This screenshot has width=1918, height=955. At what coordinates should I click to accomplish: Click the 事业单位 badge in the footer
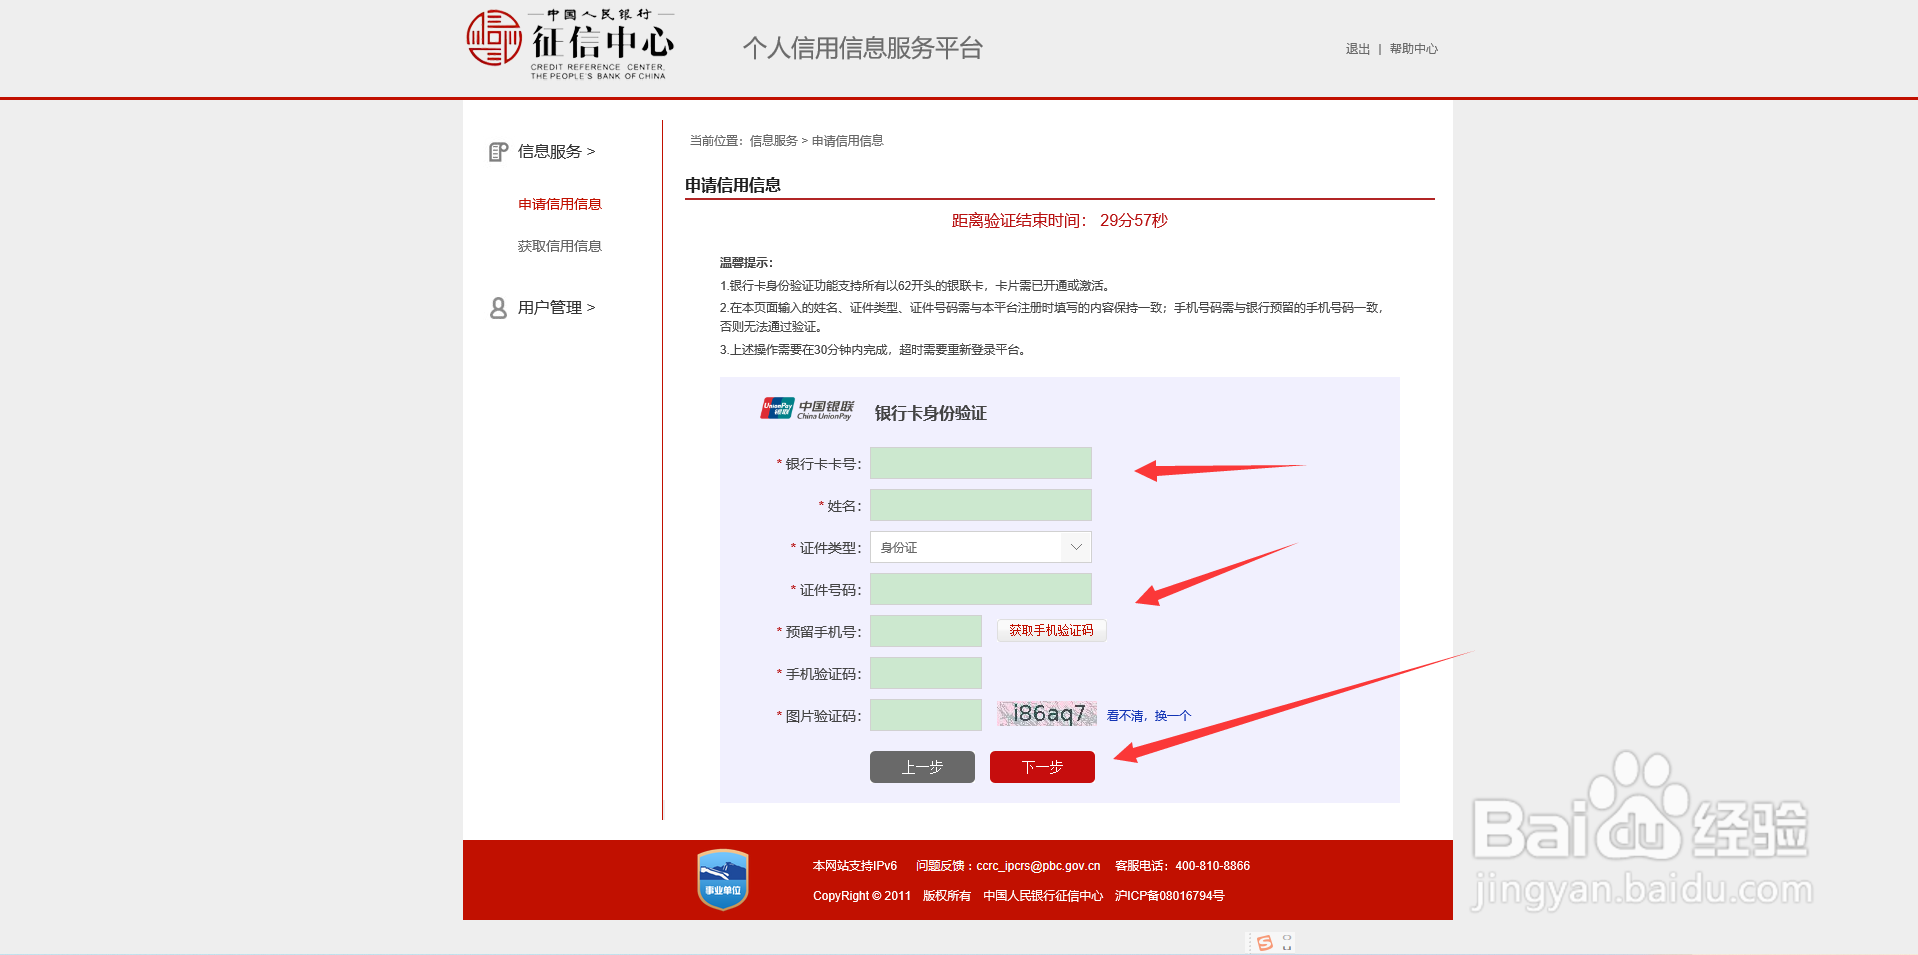point(722,879)
